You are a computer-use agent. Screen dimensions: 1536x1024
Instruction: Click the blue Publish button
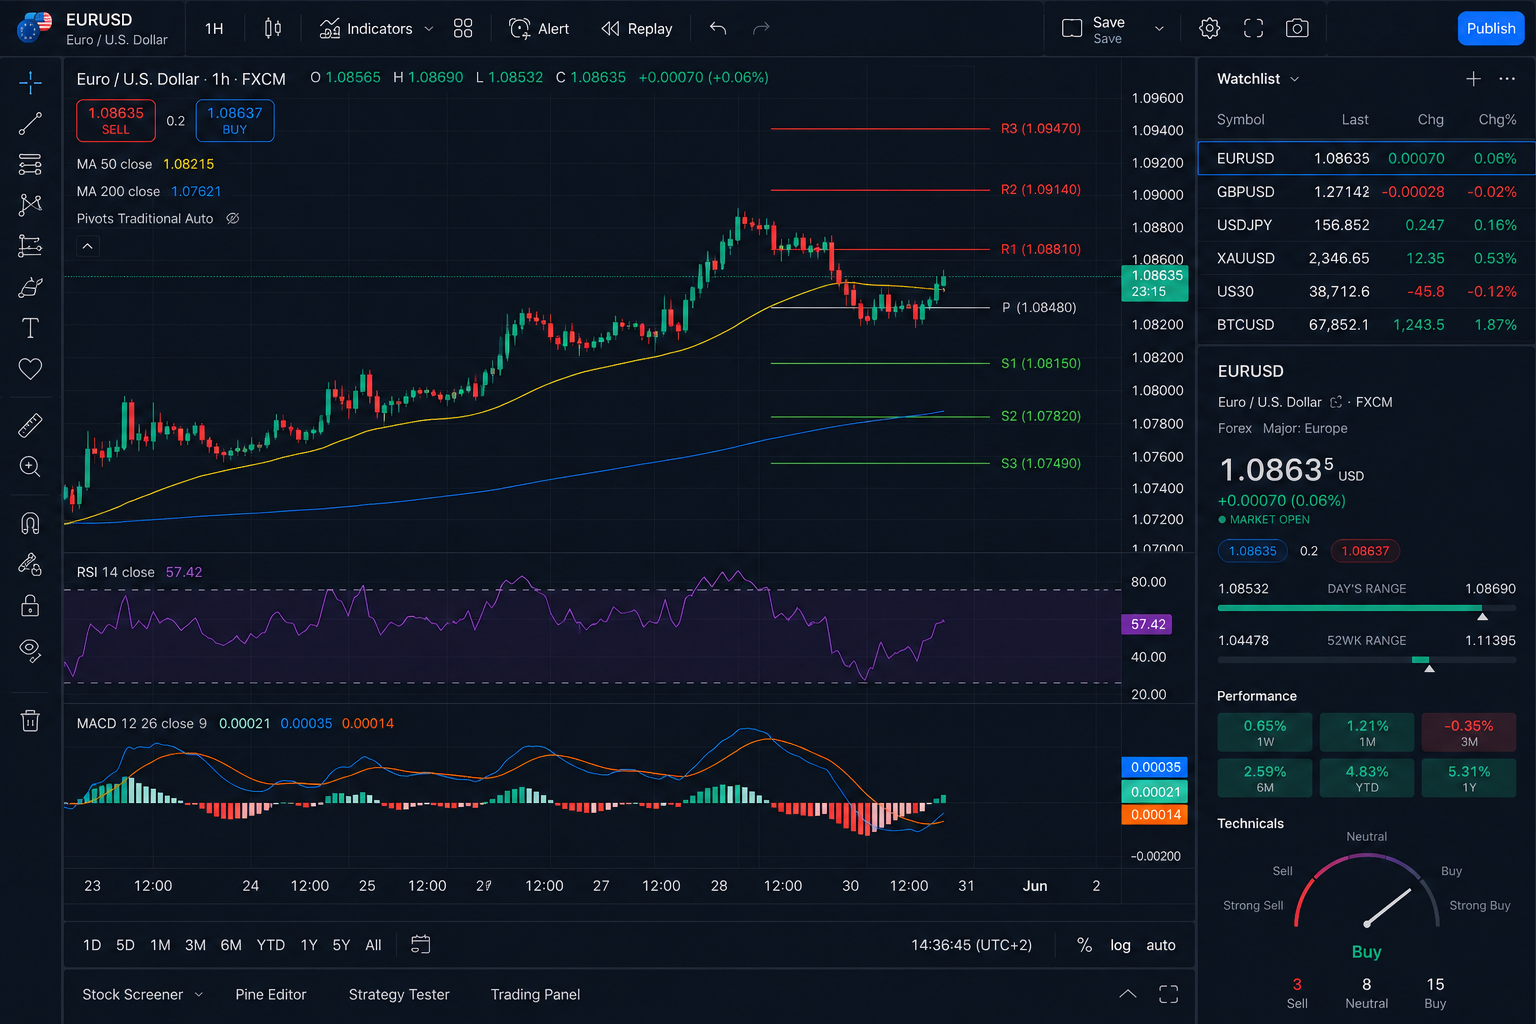point(1490,29)
